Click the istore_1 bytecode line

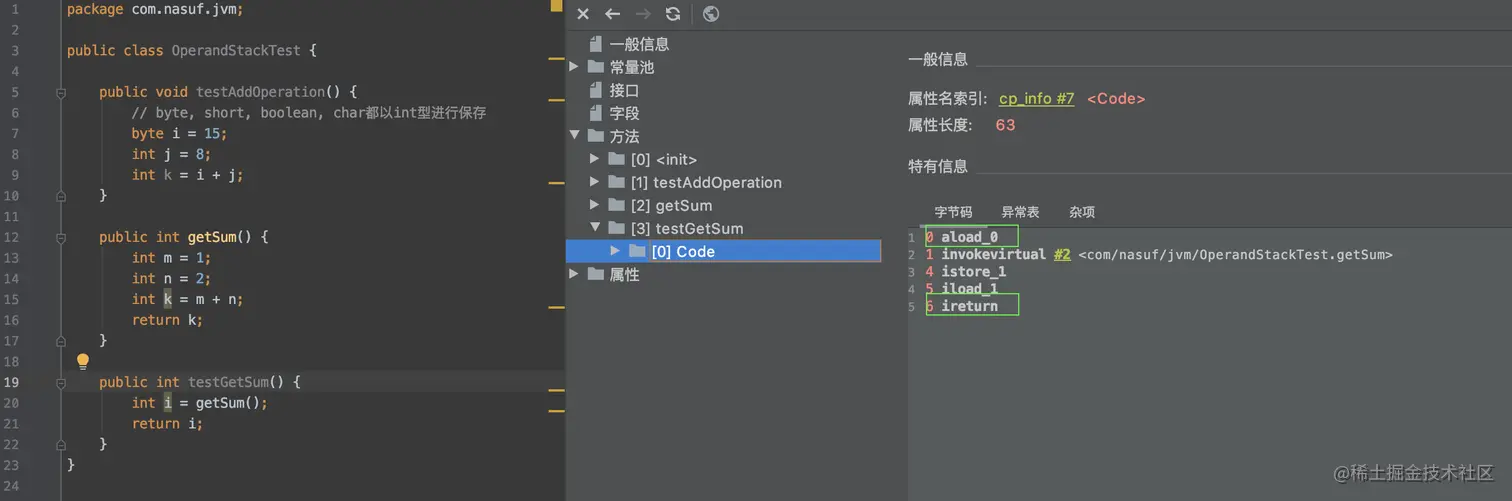click(x=973, y=272)
